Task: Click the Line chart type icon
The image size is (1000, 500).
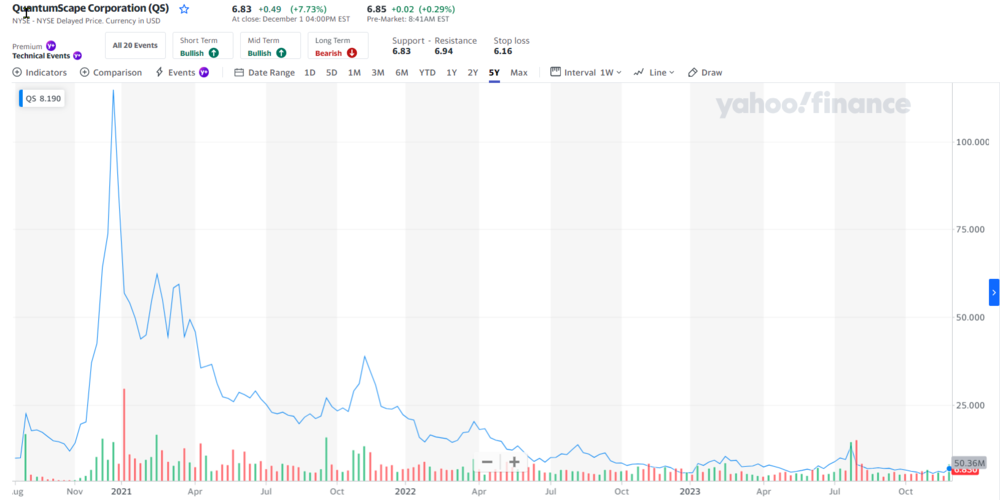Action: pos(638,73)
